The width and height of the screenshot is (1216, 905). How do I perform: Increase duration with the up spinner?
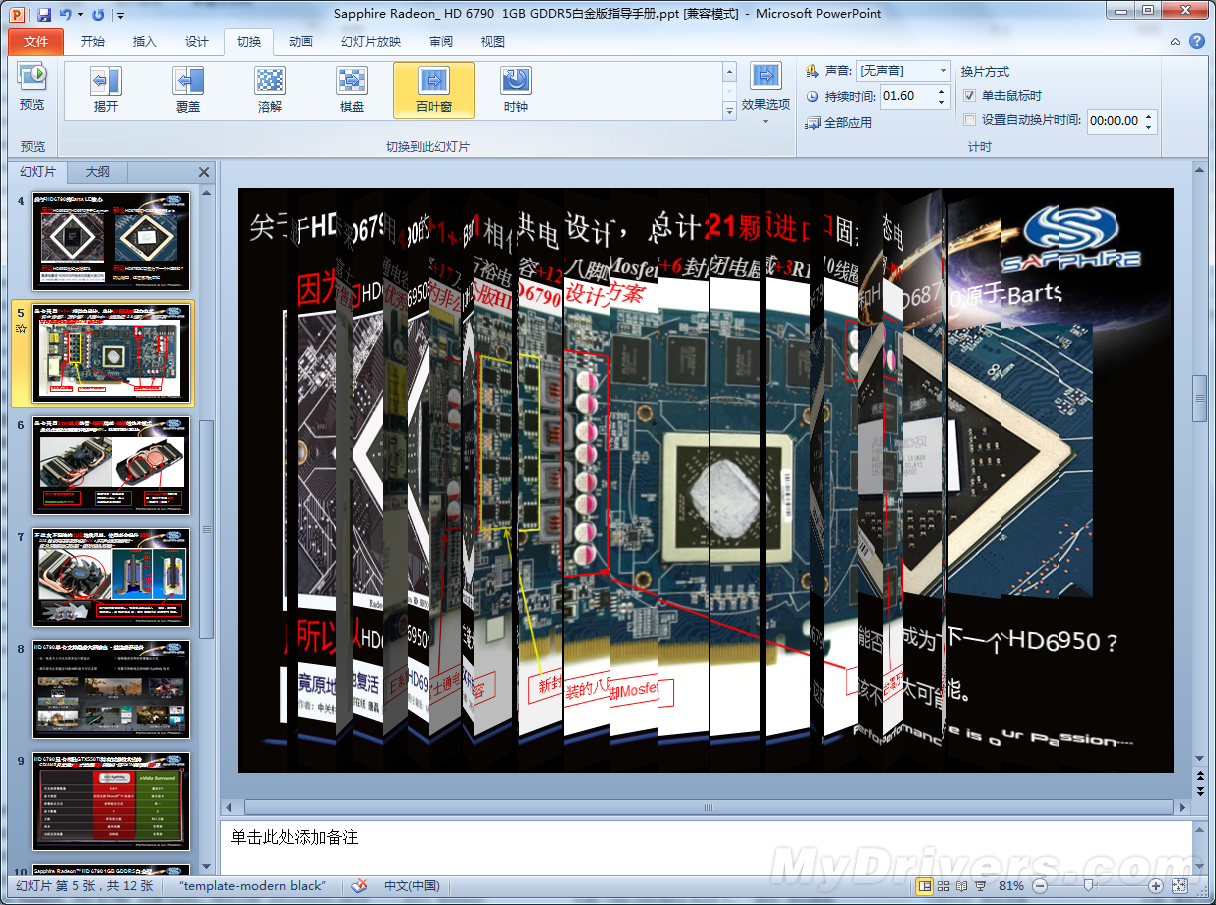point(942,91)
